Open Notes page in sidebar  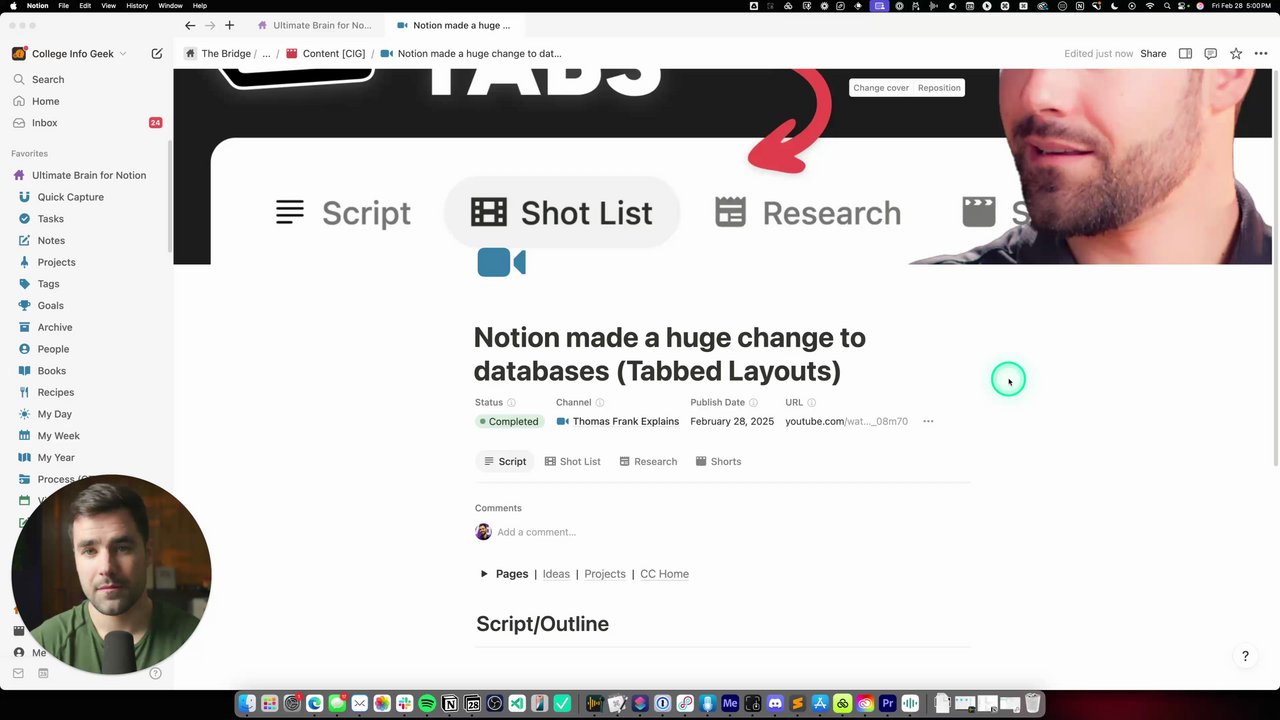[51, 240]
